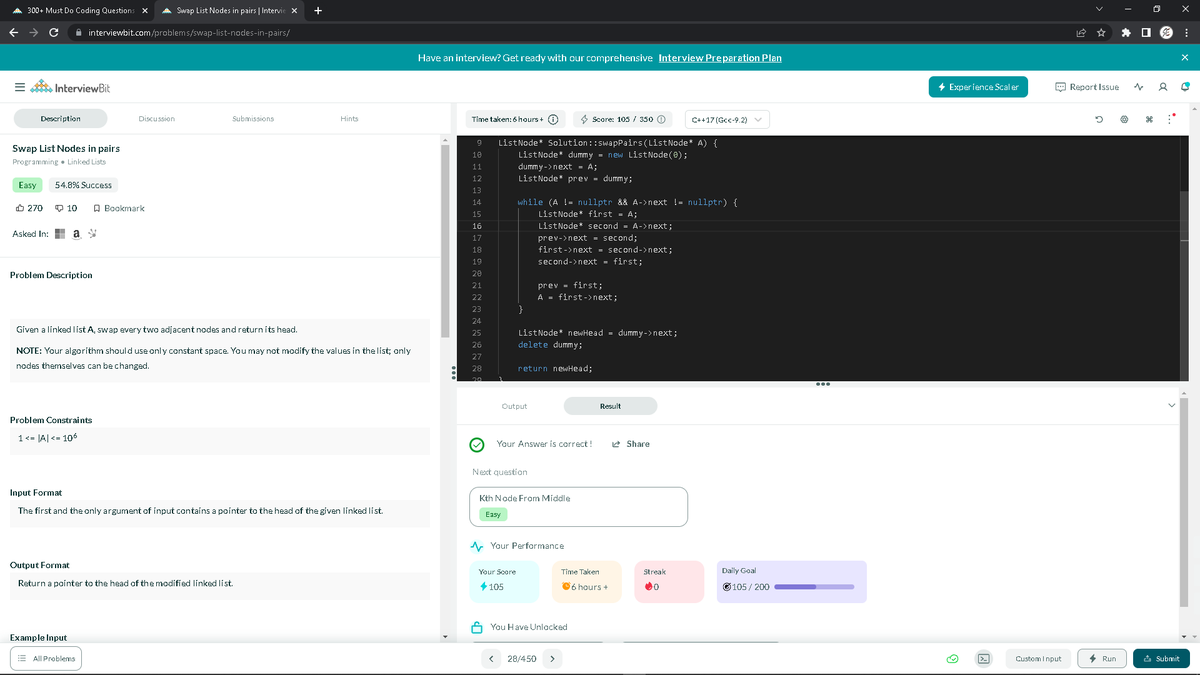Click the Daily Goal progress bar
Image resolution: width=1200 pixels, height=675 pixels.
[815, 587]
